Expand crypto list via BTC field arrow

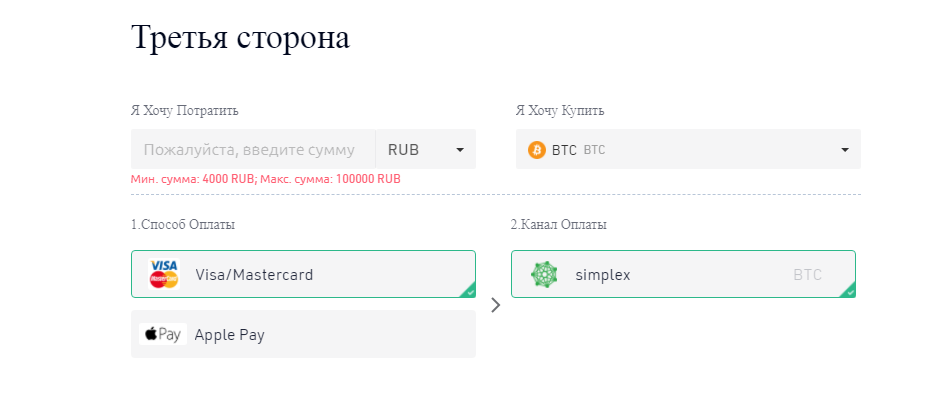tap(845, 150)
